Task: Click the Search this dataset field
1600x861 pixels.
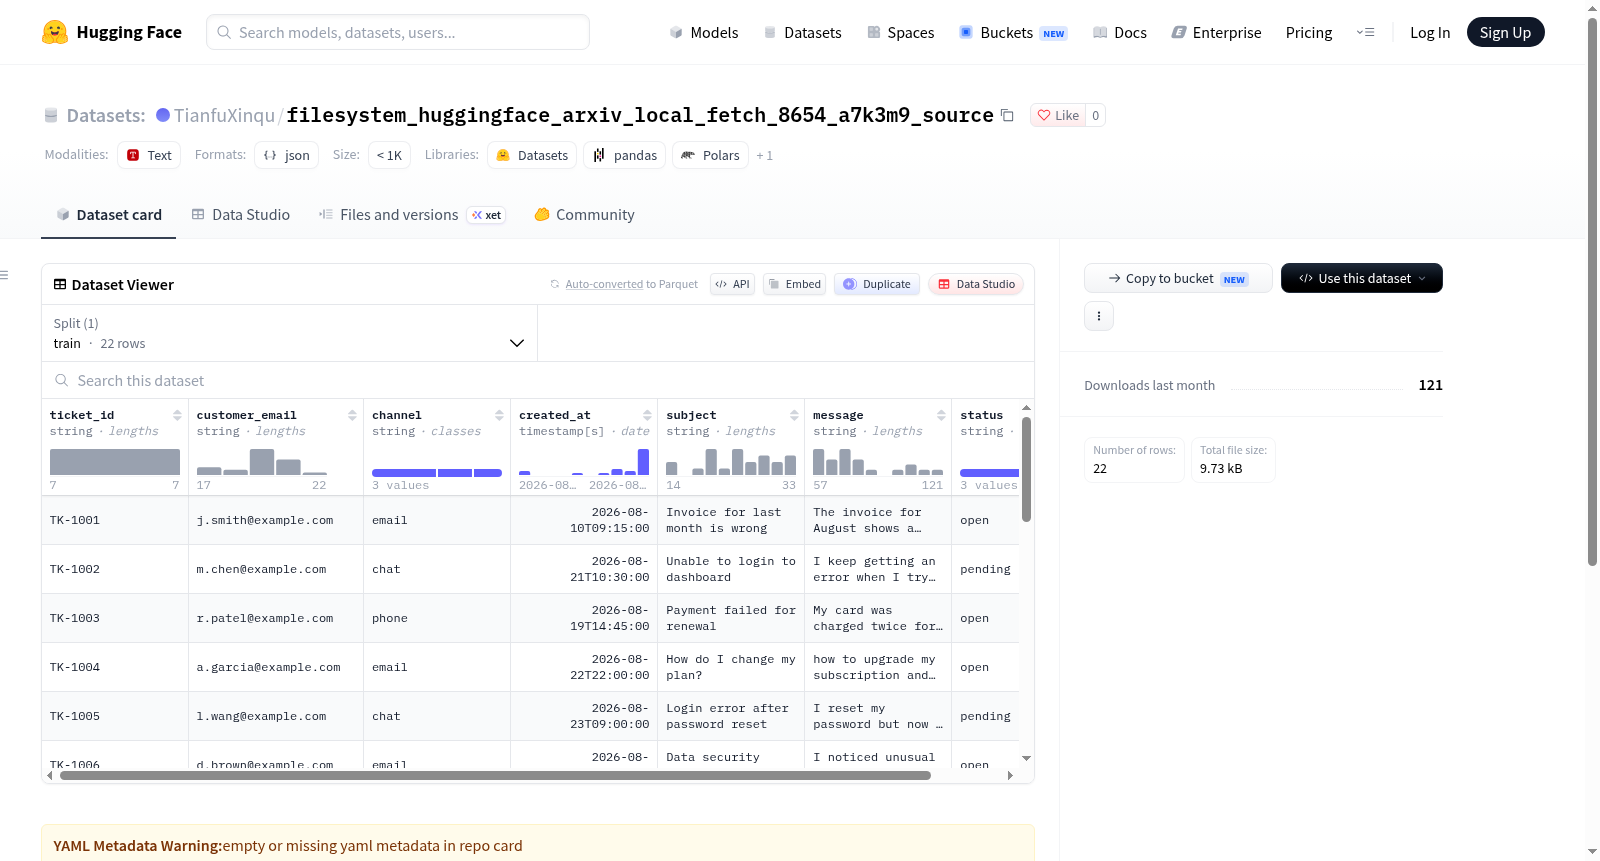Action: coord(538,380)
